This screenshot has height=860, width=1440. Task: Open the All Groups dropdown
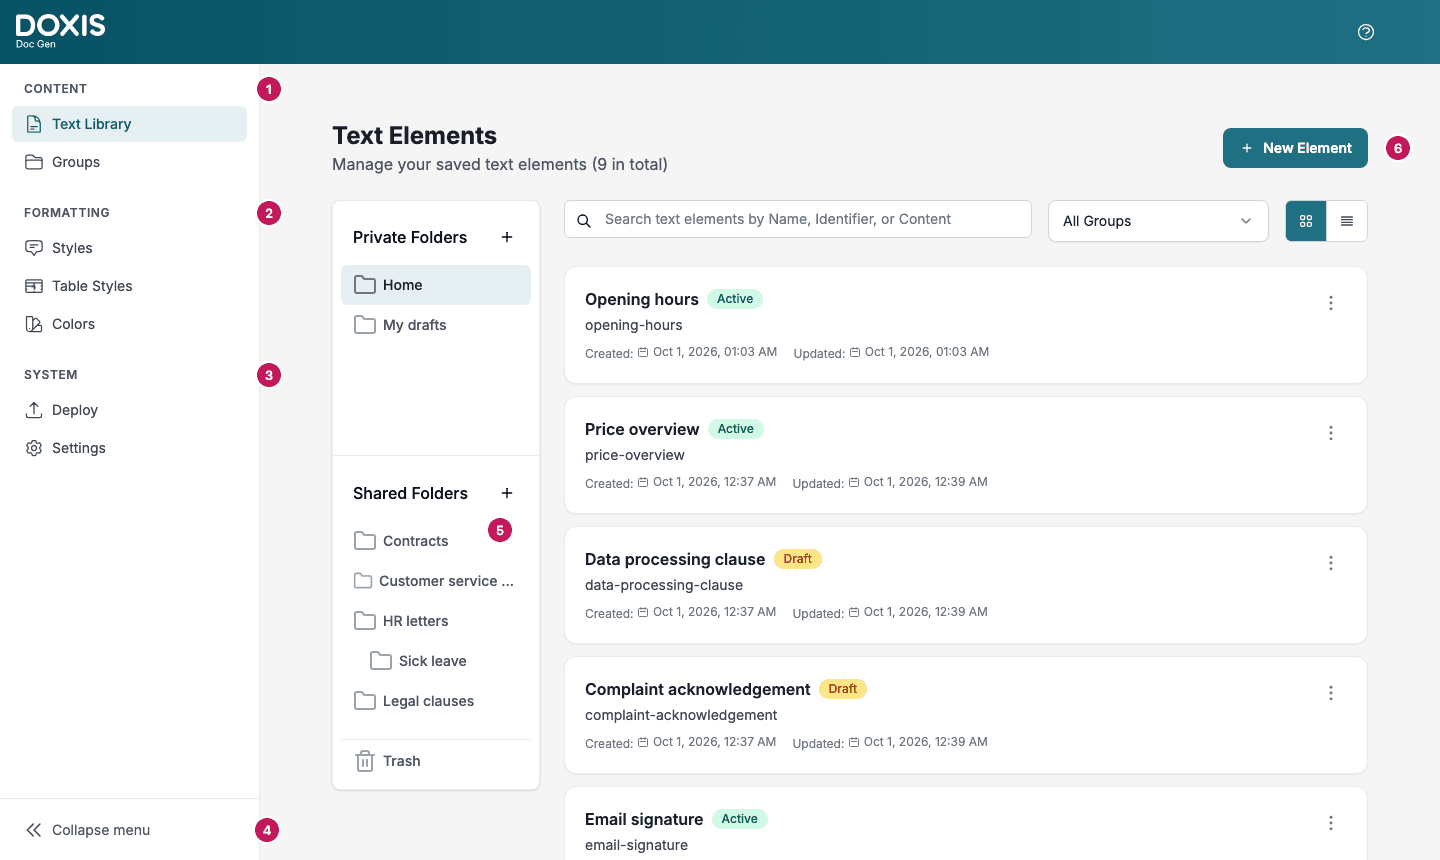click(1158, 221)
